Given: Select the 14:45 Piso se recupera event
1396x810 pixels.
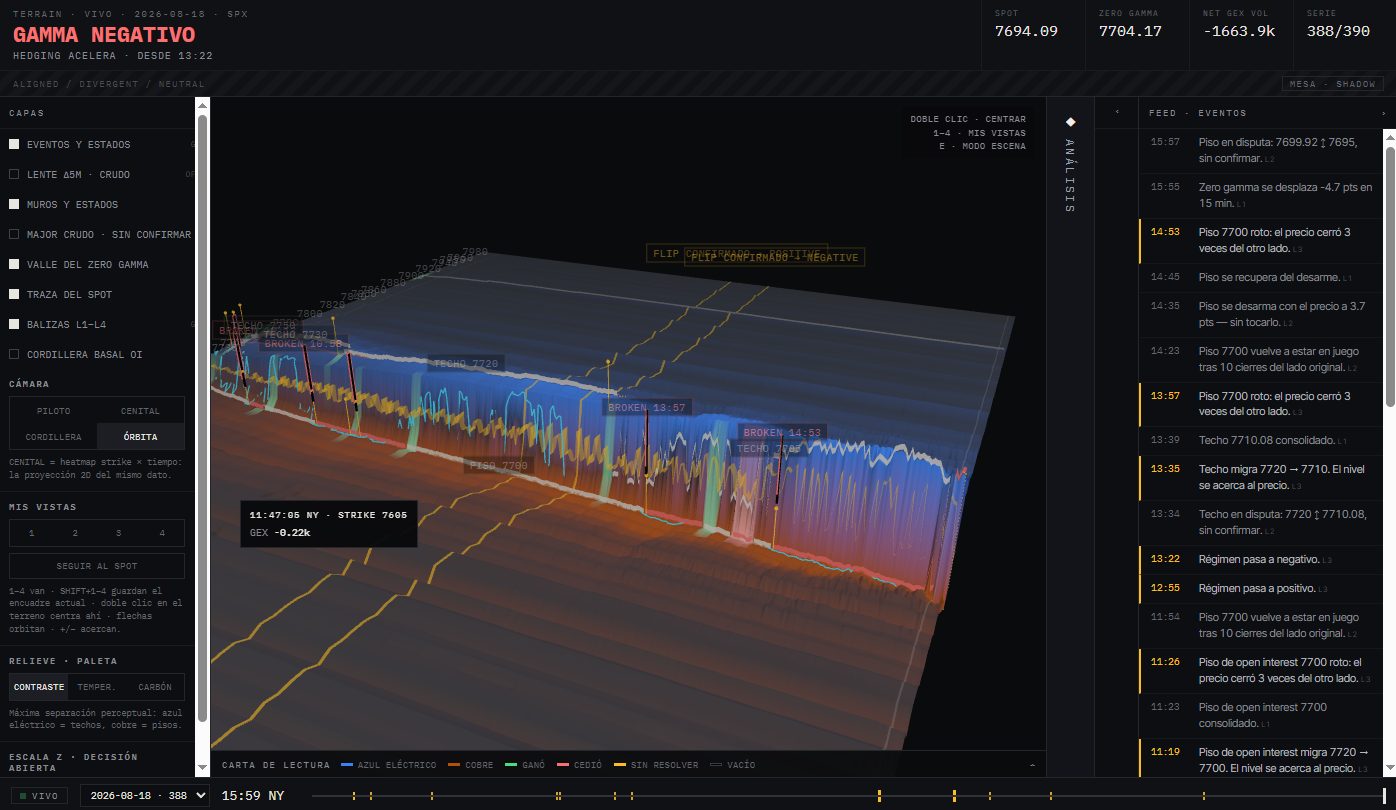Looking at the screenshot, I should [1260, 277].
